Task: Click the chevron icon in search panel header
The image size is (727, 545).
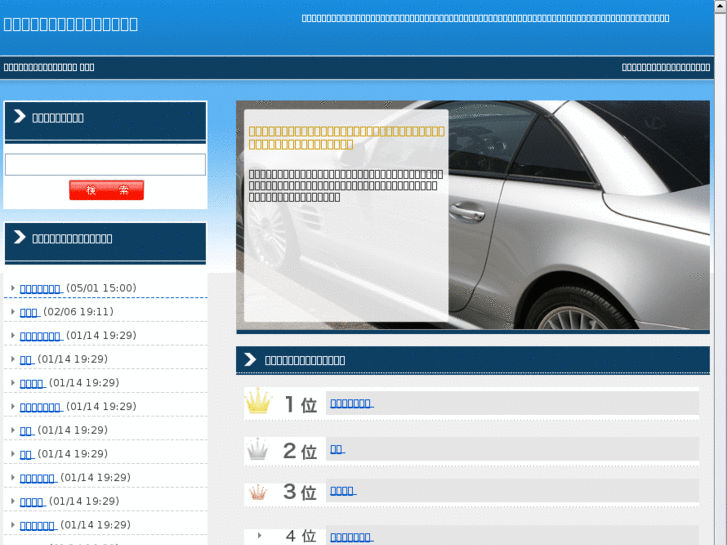Action: (x=19, y=116)
